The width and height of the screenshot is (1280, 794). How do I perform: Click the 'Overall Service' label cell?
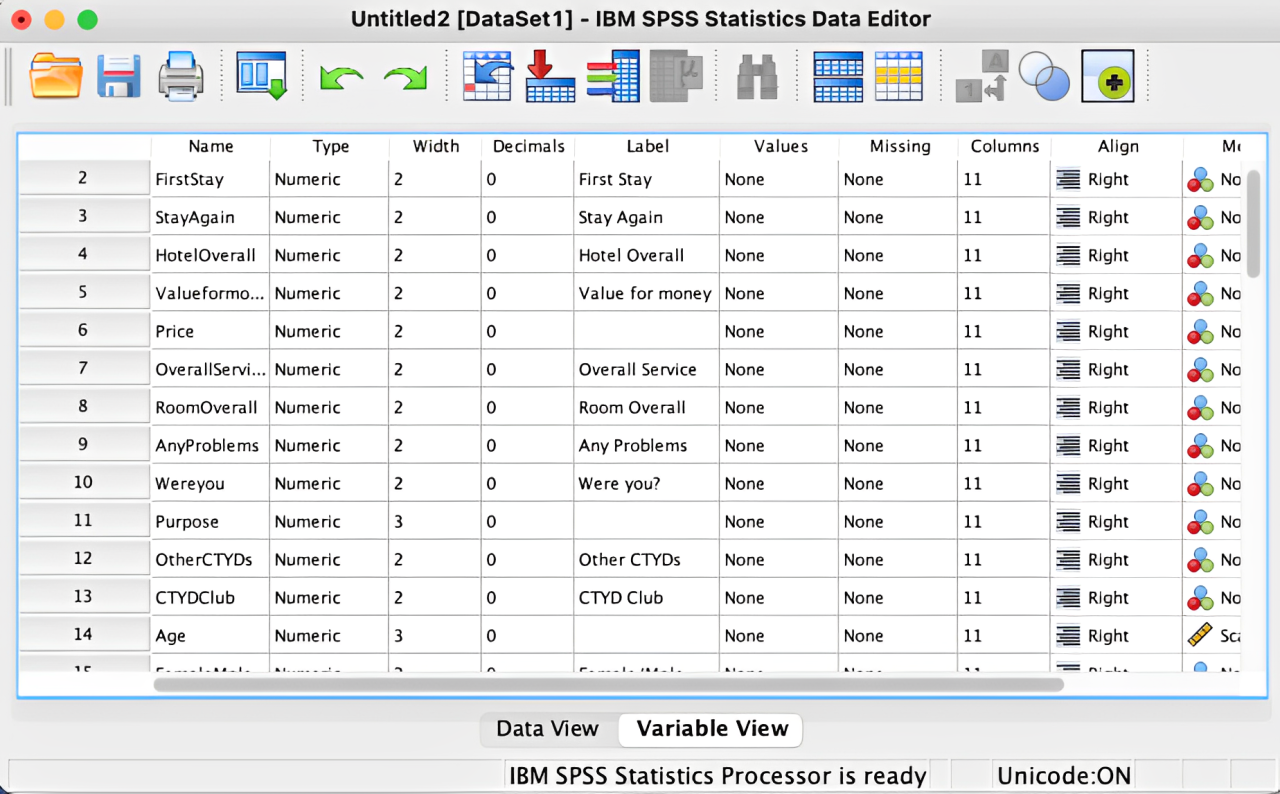coord(647,370)
